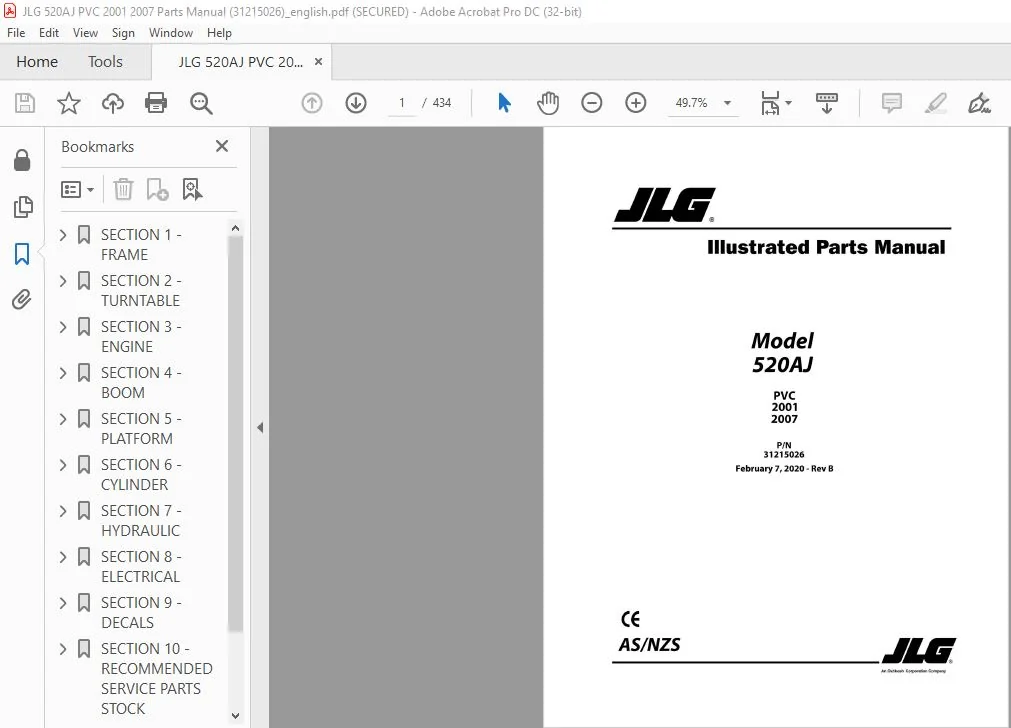The height and width of the screenshot is (728, 1011).
Task: Click bookmarks scrollbar up arrow
Action: [235, 228]
